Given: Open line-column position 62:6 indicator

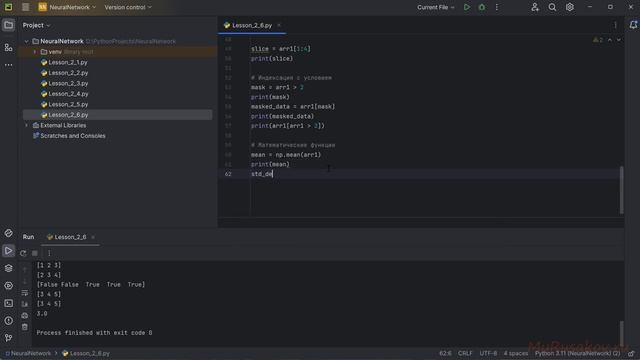Looking at the screenshot, I should click(x=445, y=353).
